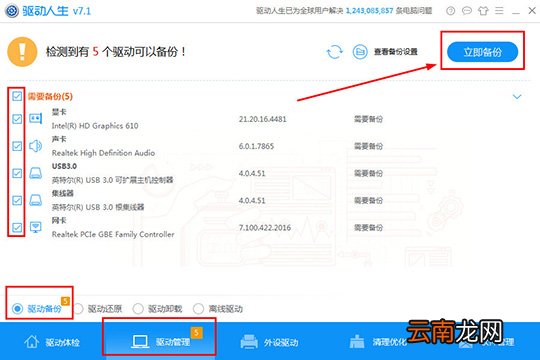Click the Intel(R) HD Graphics 610 entry
The width and height of the screenshot is (540, 360).
tap(95, 126)
